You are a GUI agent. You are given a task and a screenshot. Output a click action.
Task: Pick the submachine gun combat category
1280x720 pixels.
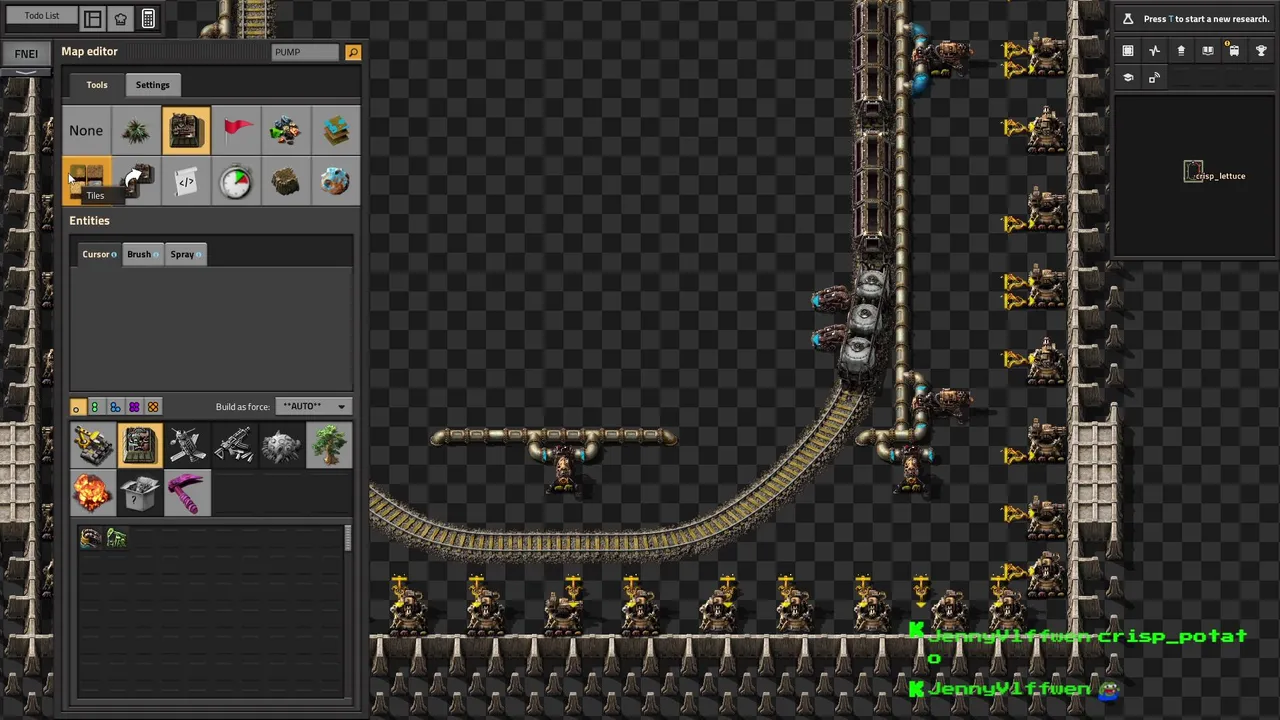point(234,445)
